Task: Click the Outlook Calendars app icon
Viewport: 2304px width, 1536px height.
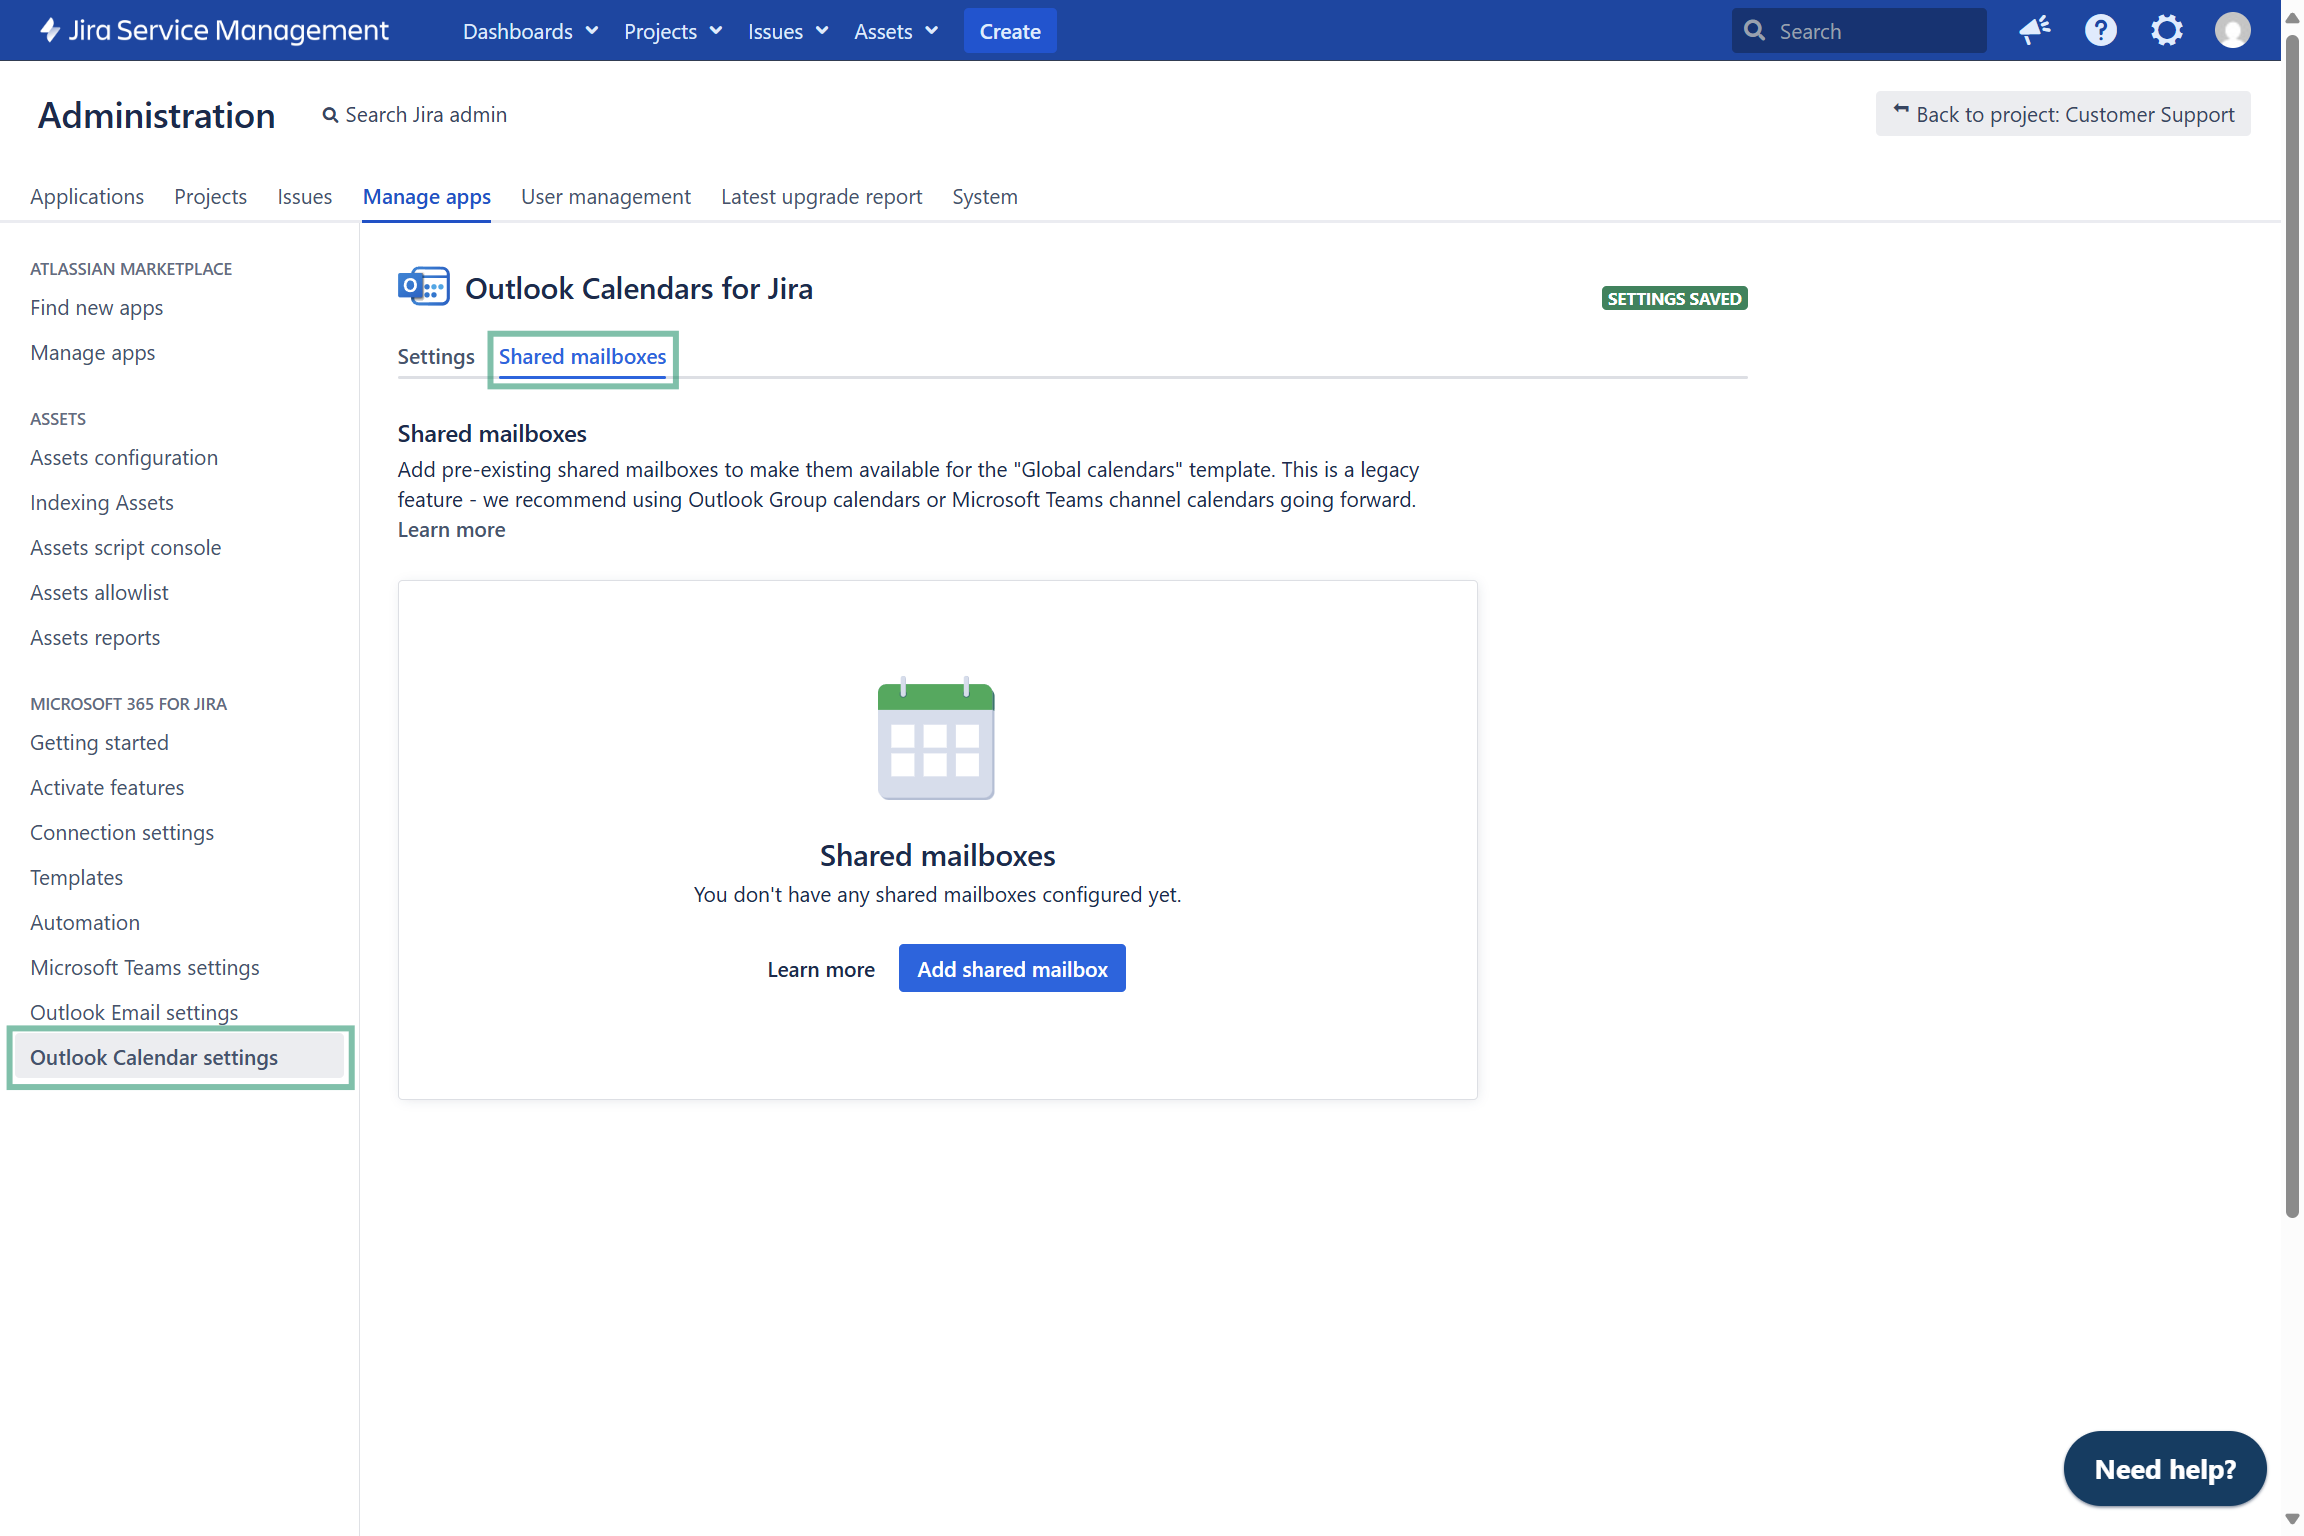Action: coord(423,288)
